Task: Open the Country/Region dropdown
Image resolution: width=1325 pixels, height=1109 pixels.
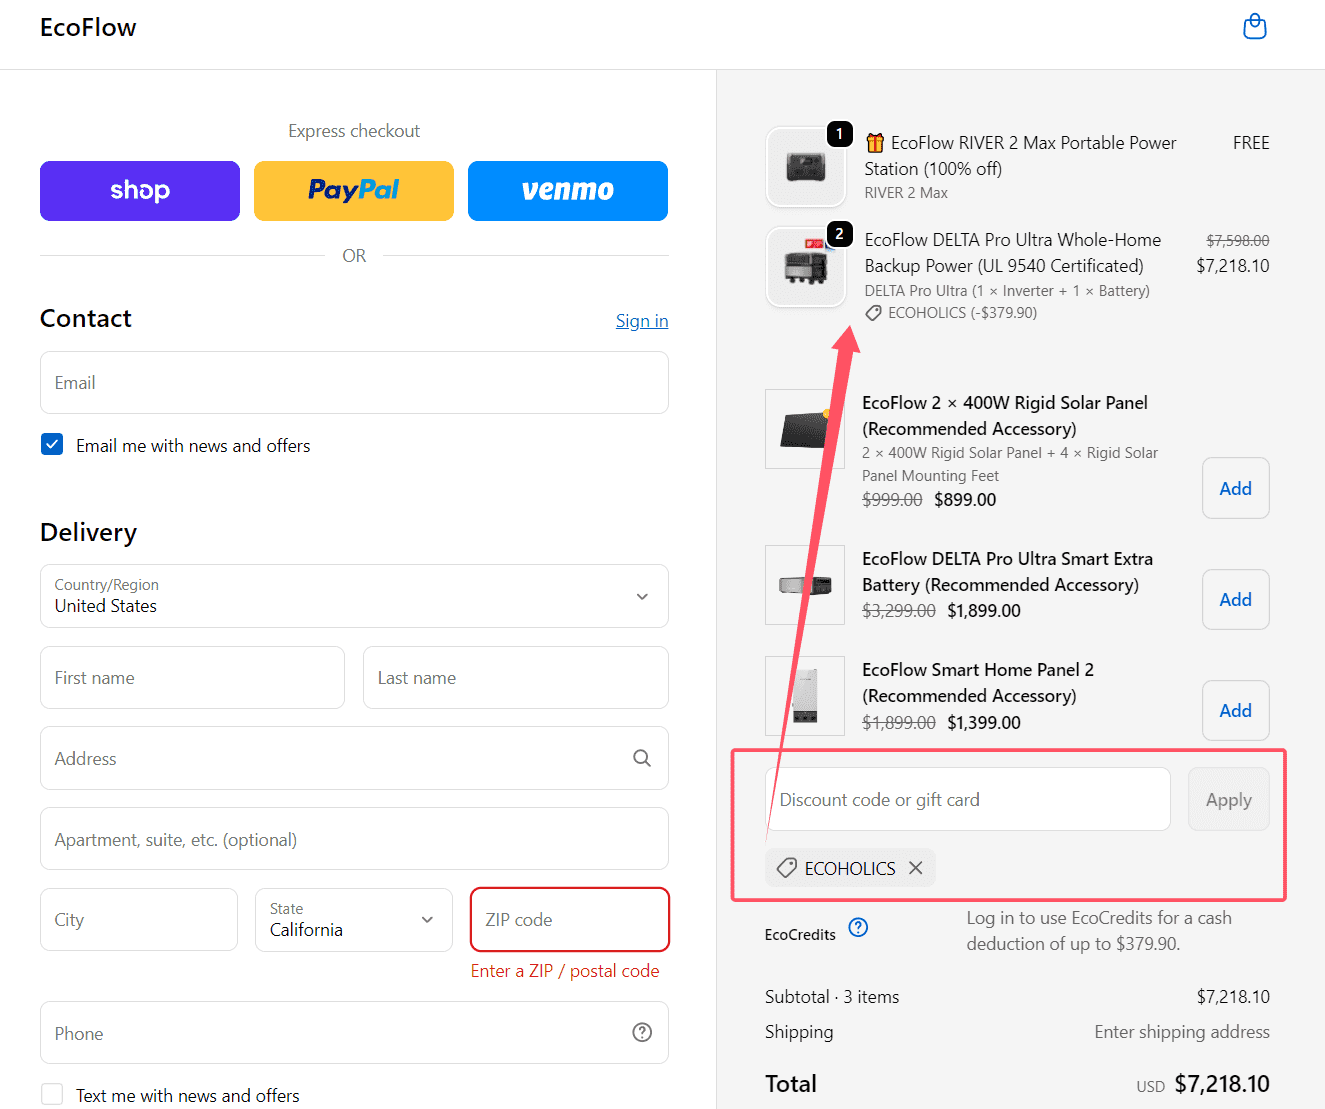Action: point(354,596)
